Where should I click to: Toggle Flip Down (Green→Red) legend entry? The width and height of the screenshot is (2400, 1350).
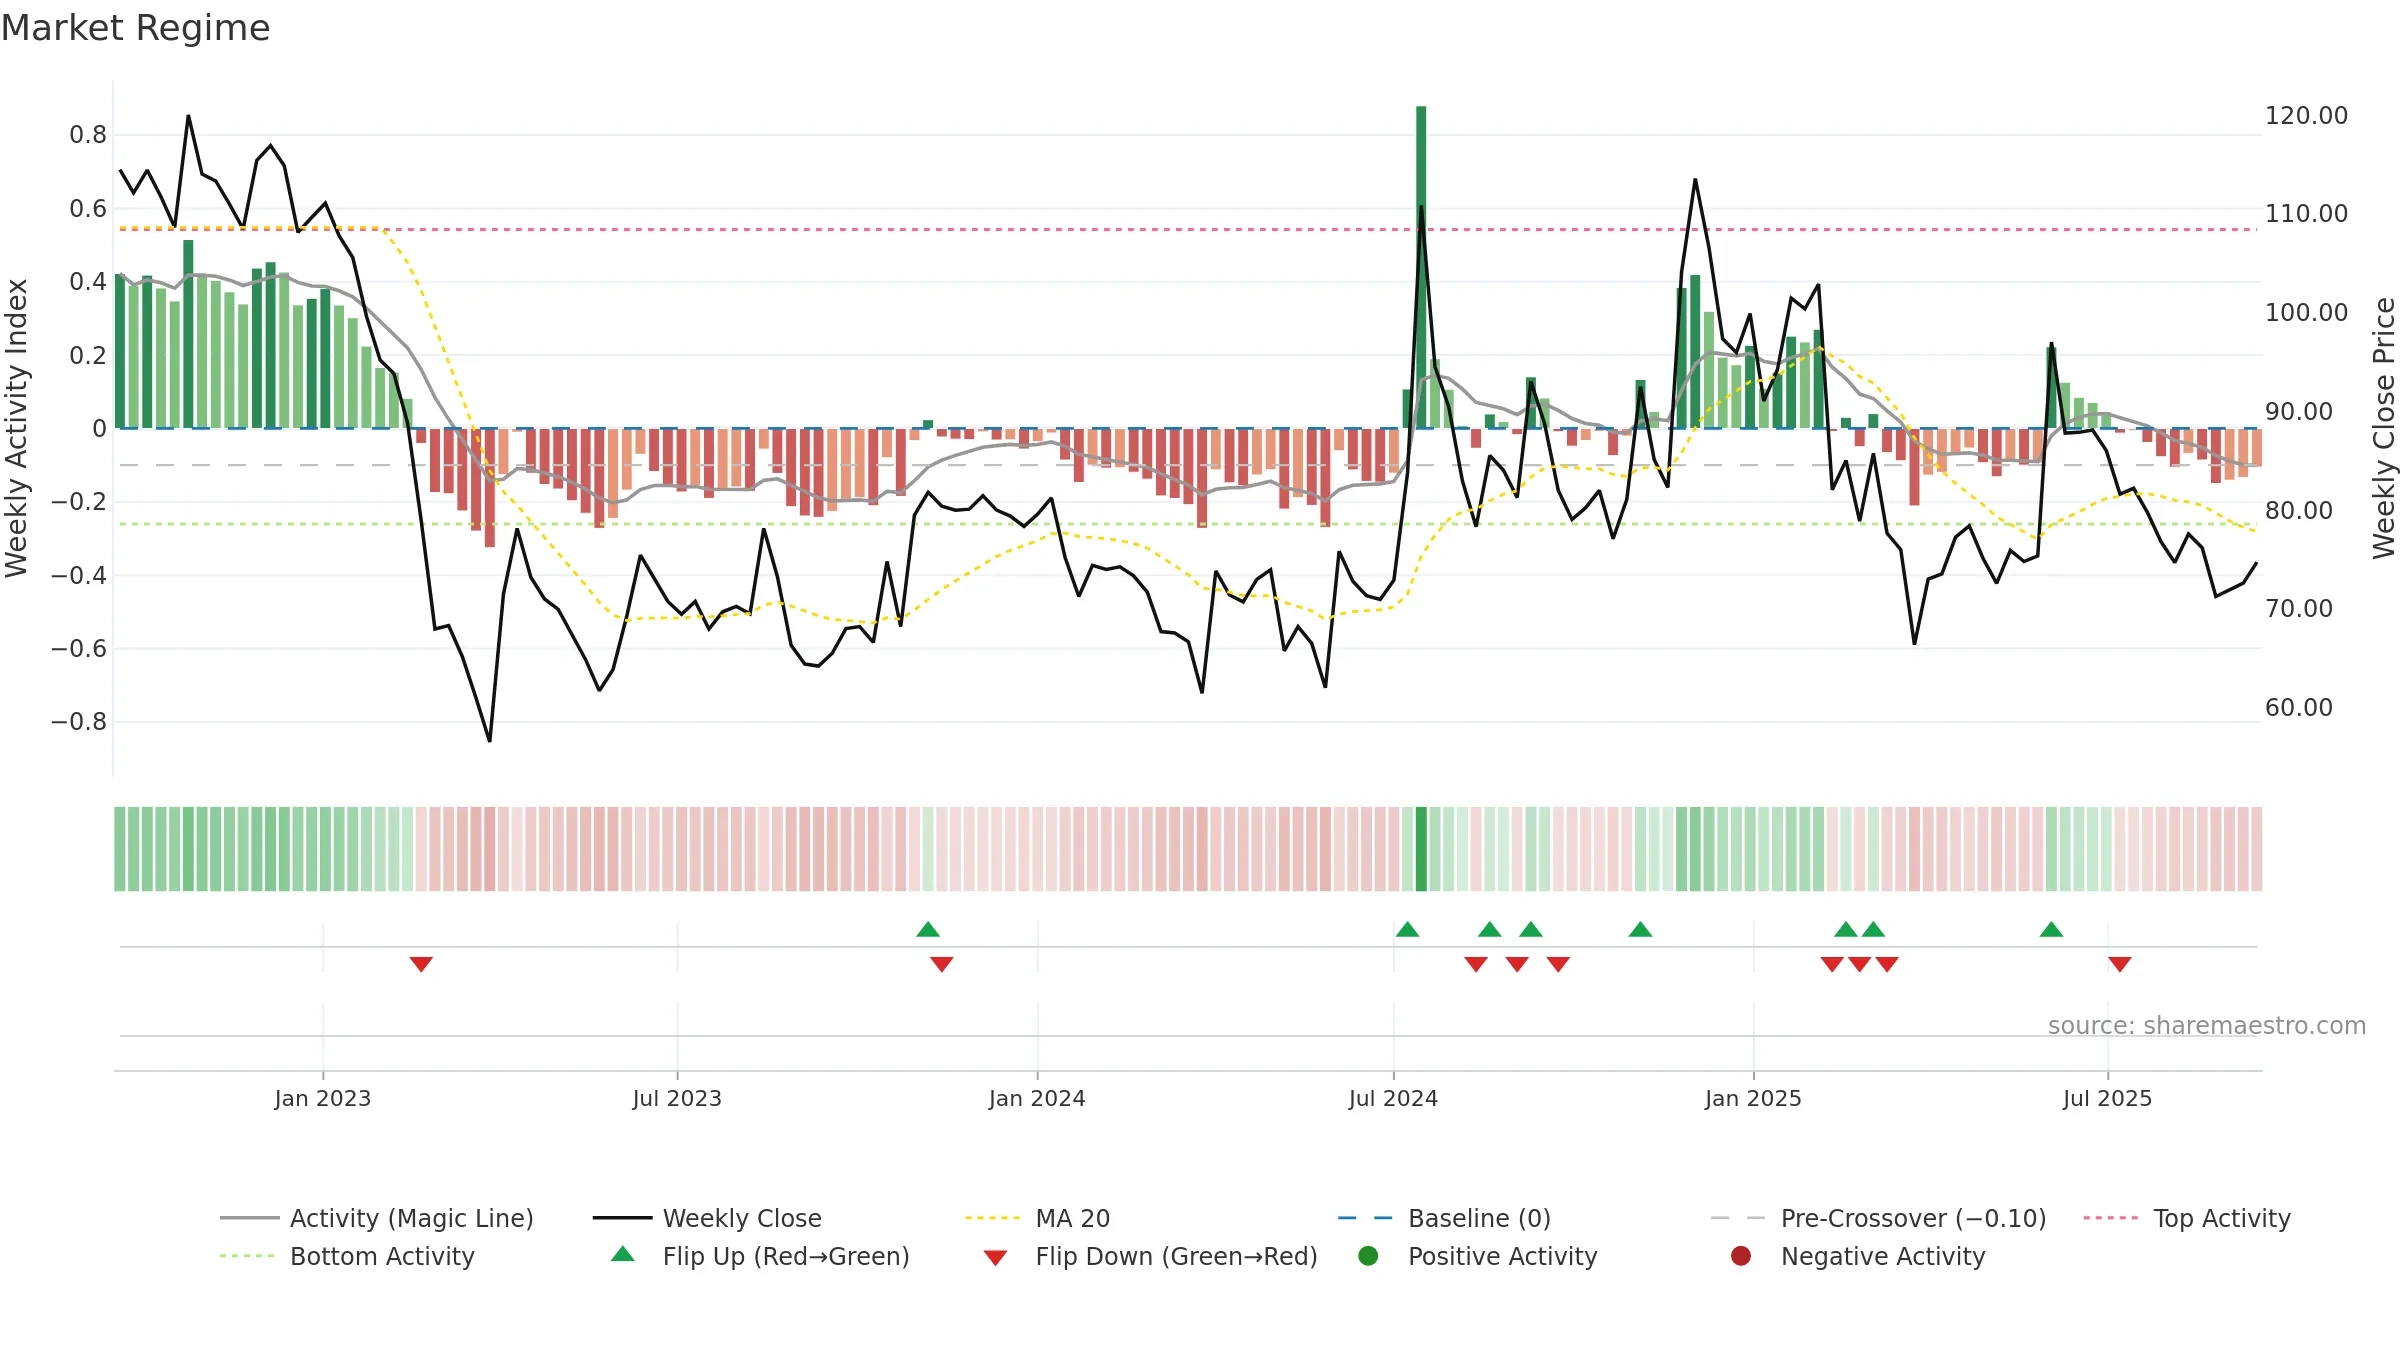click(1150, 1256)
